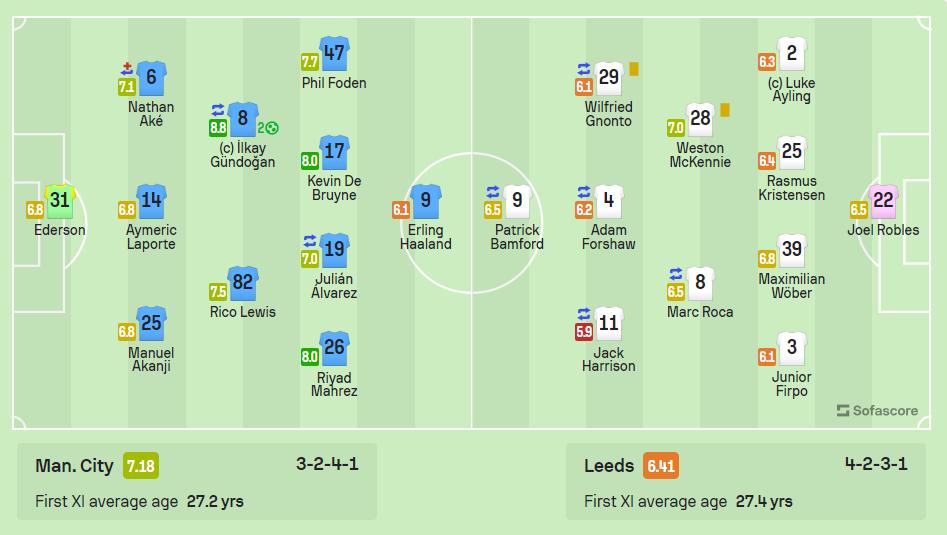This screenshot has height=535, width=947.
Task: Click Julián Álvarez substitution arrows icon
Action: coord(310,241)
